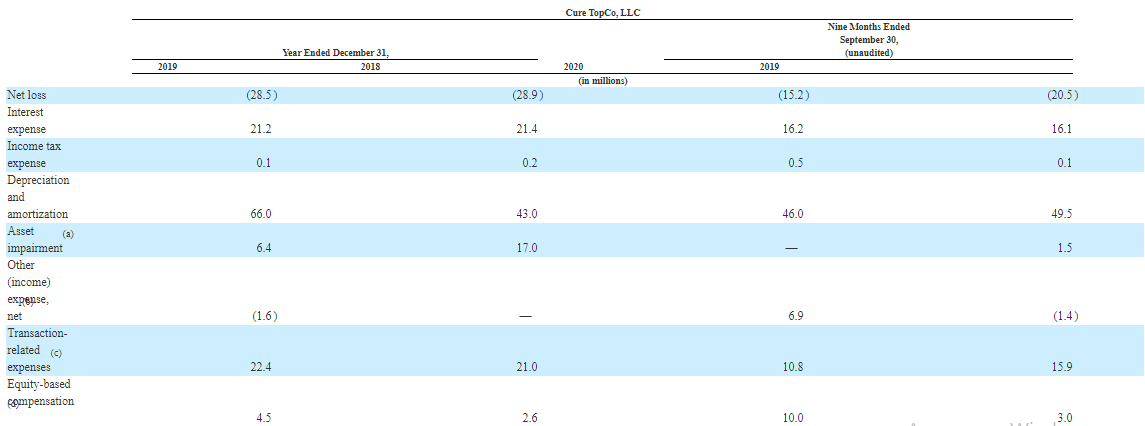
Task: Select the Asset impairment row label
Action: coord(35,240)
